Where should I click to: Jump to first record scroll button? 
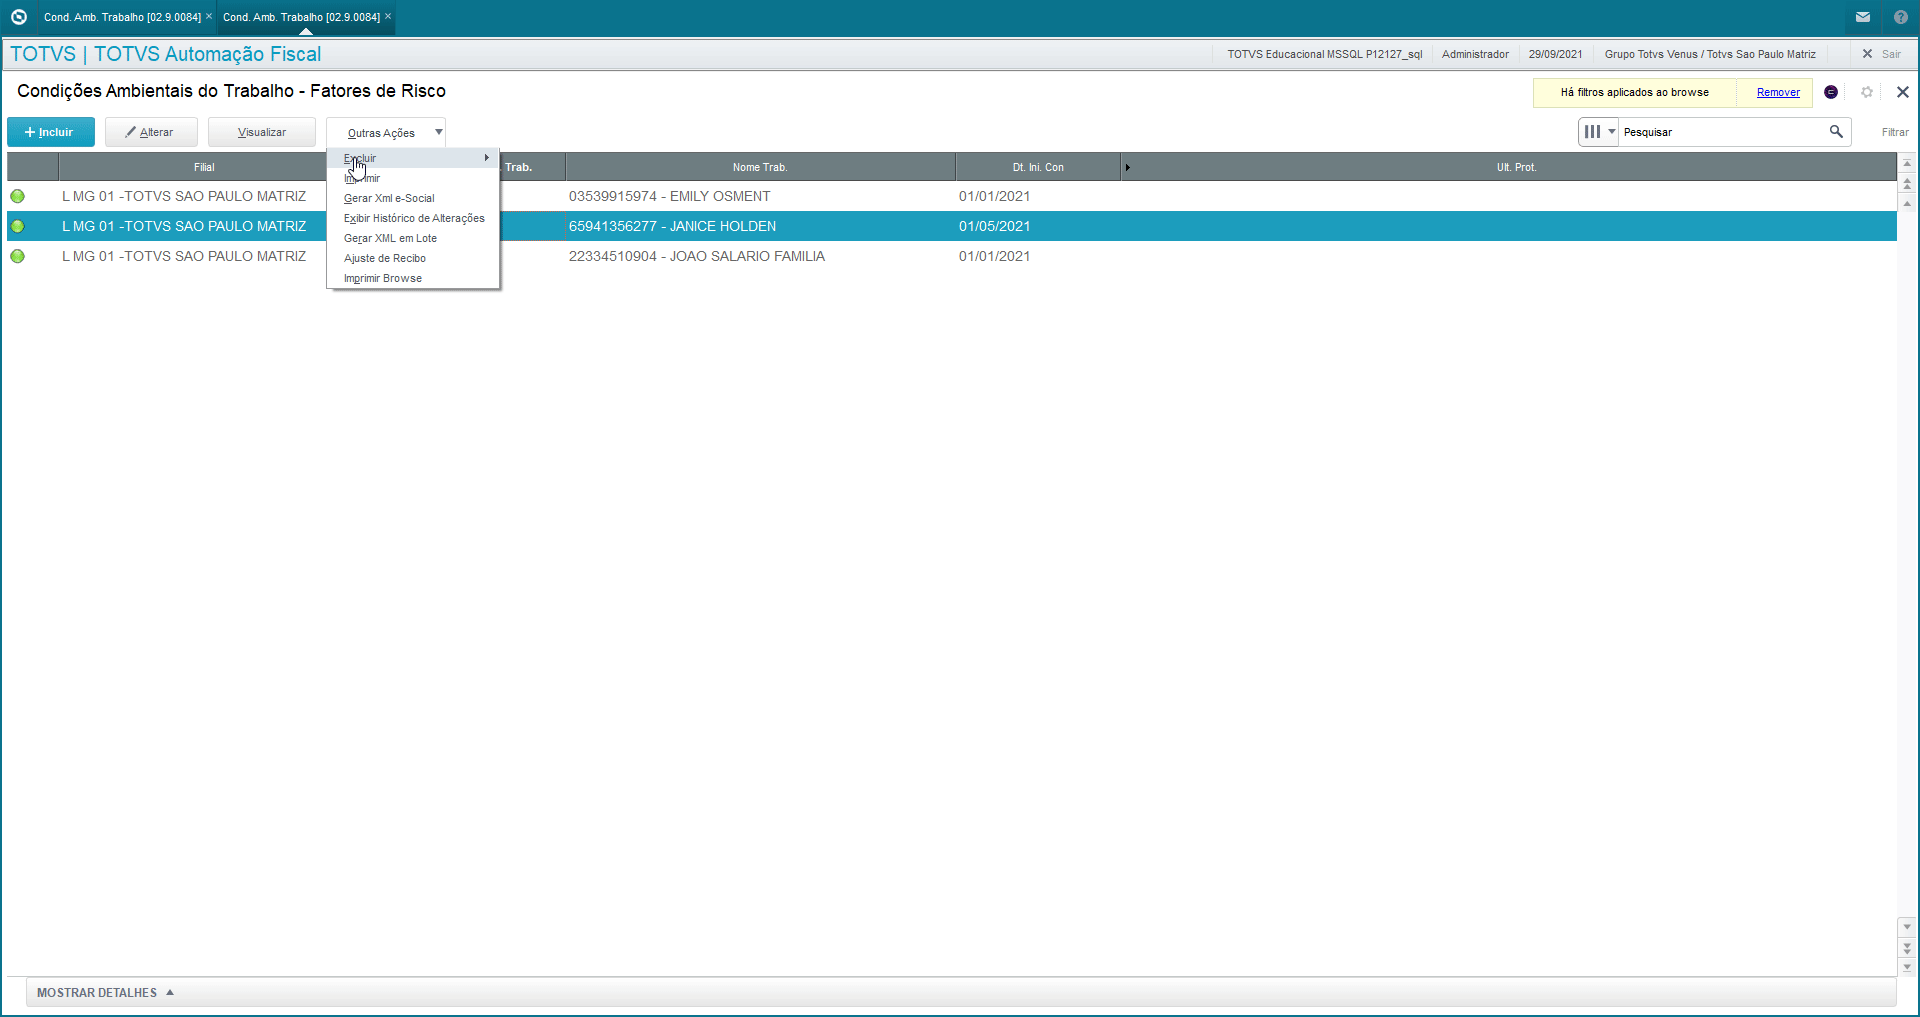pyautogui.click(x=1908, y=163)
